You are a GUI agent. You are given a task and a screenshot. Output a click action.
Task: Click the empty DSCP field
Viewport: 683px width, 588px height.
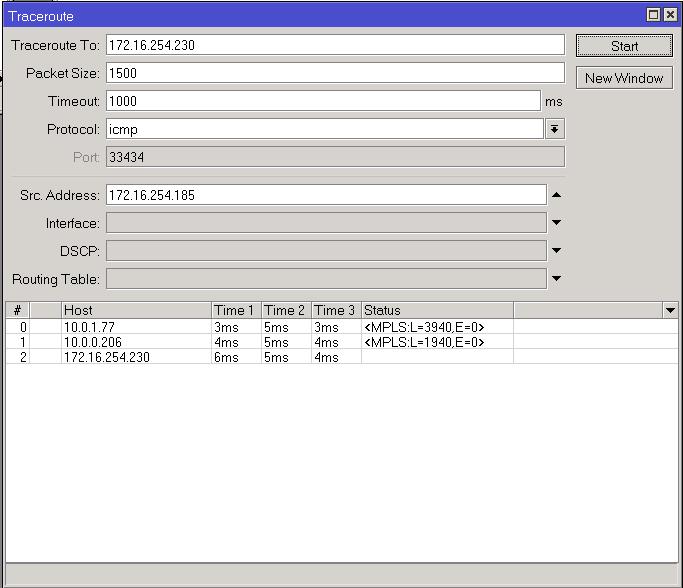pos(326,250)
